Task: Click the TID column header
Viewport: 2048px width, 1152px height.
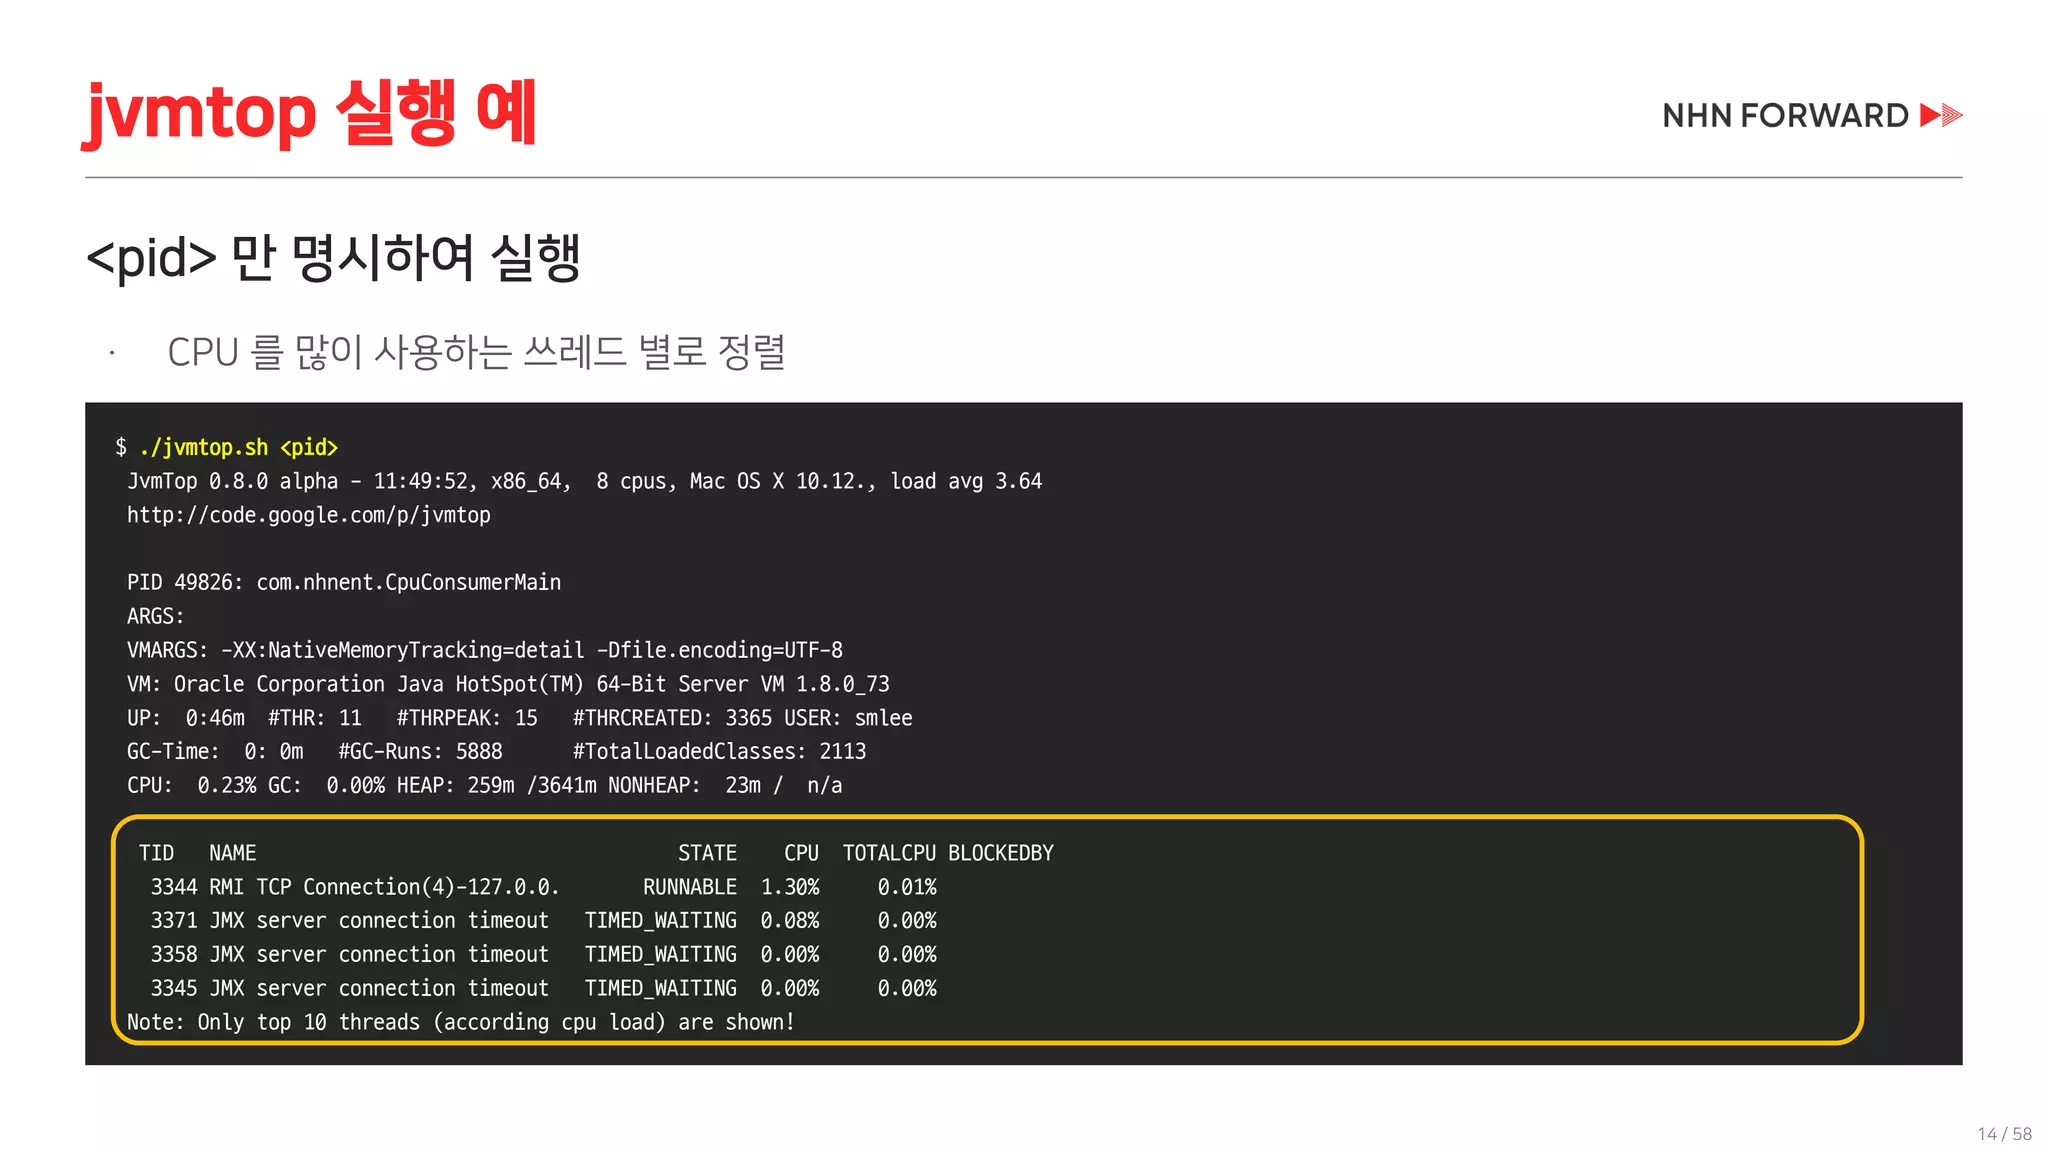Action: (x=156, y=853)
